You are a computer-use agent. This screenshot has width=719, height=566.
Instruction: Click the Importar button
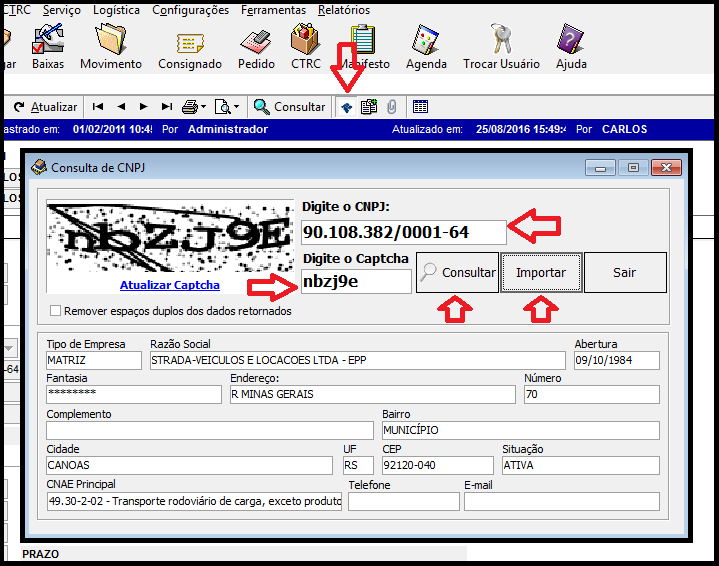pos(541,272)
